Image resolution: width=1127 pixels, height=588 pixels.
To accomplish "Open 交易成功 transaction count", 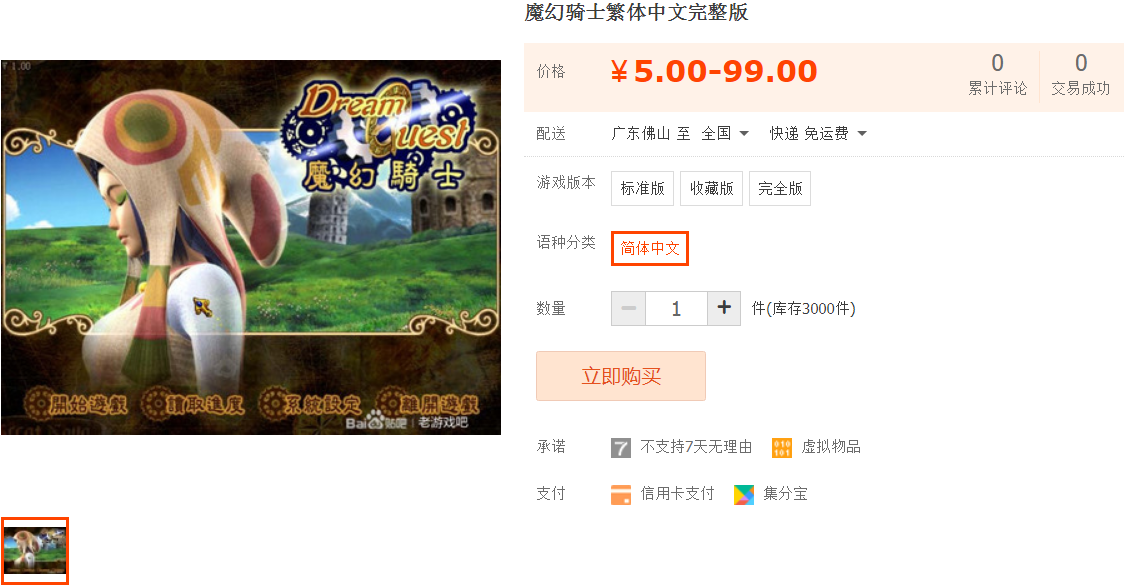I will point(1080,75).
